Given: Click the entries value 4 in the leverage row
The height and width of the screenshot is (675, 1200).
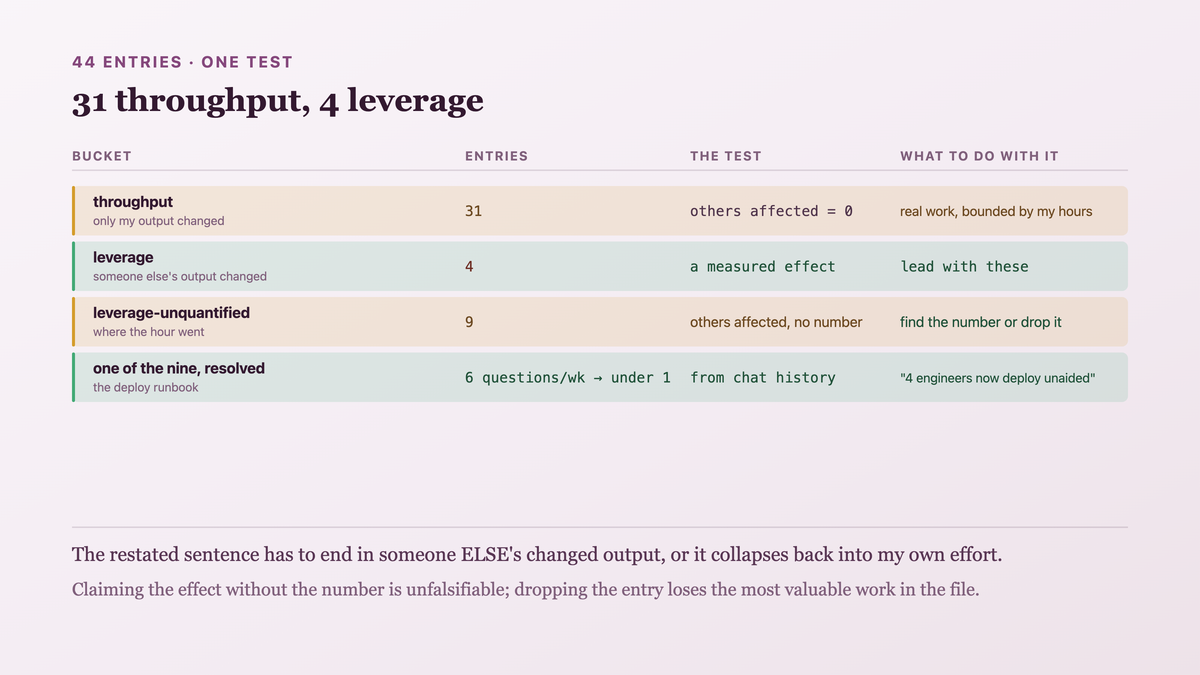Looking at the screenshot, I should click(469, 266).
